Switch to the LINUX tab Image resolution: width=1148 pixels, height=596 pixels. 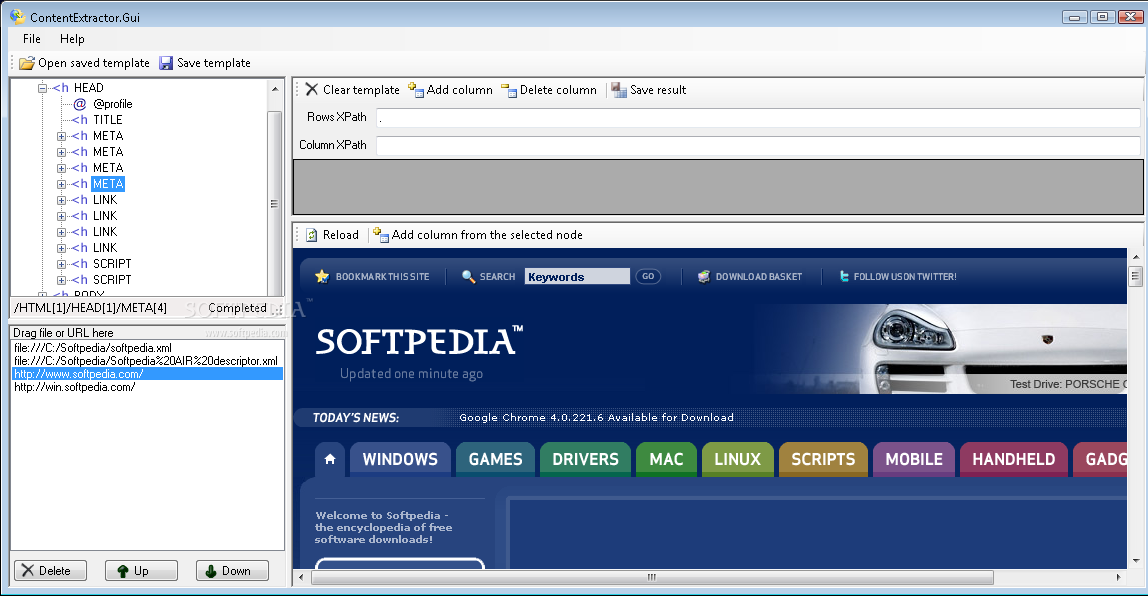737,459
